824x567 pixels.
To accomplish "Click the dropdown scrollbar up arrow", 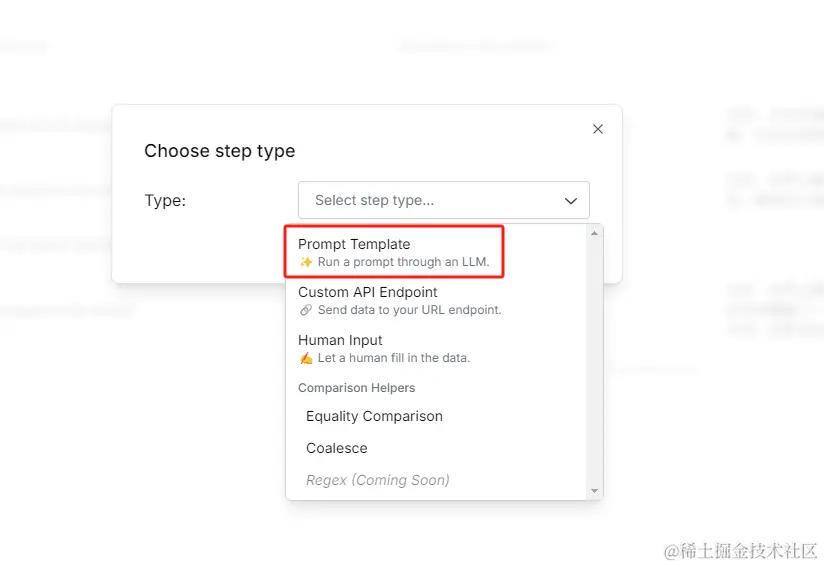I will (x=594, y=233).
